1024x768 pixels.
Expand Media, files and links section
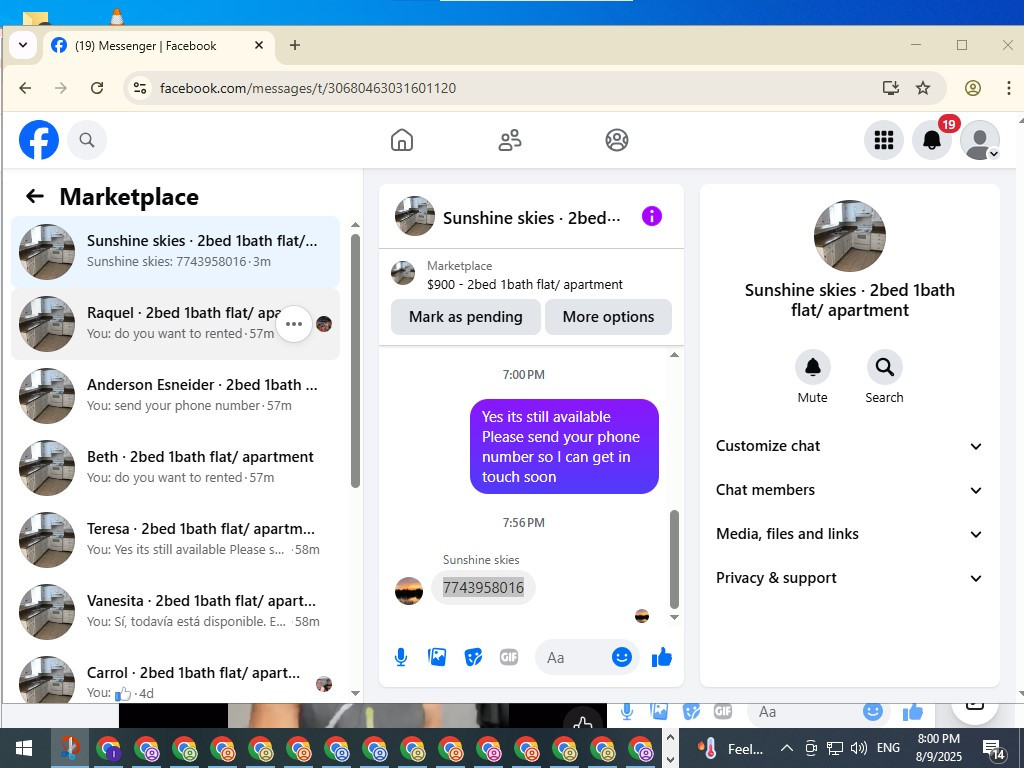coord(849,534)
